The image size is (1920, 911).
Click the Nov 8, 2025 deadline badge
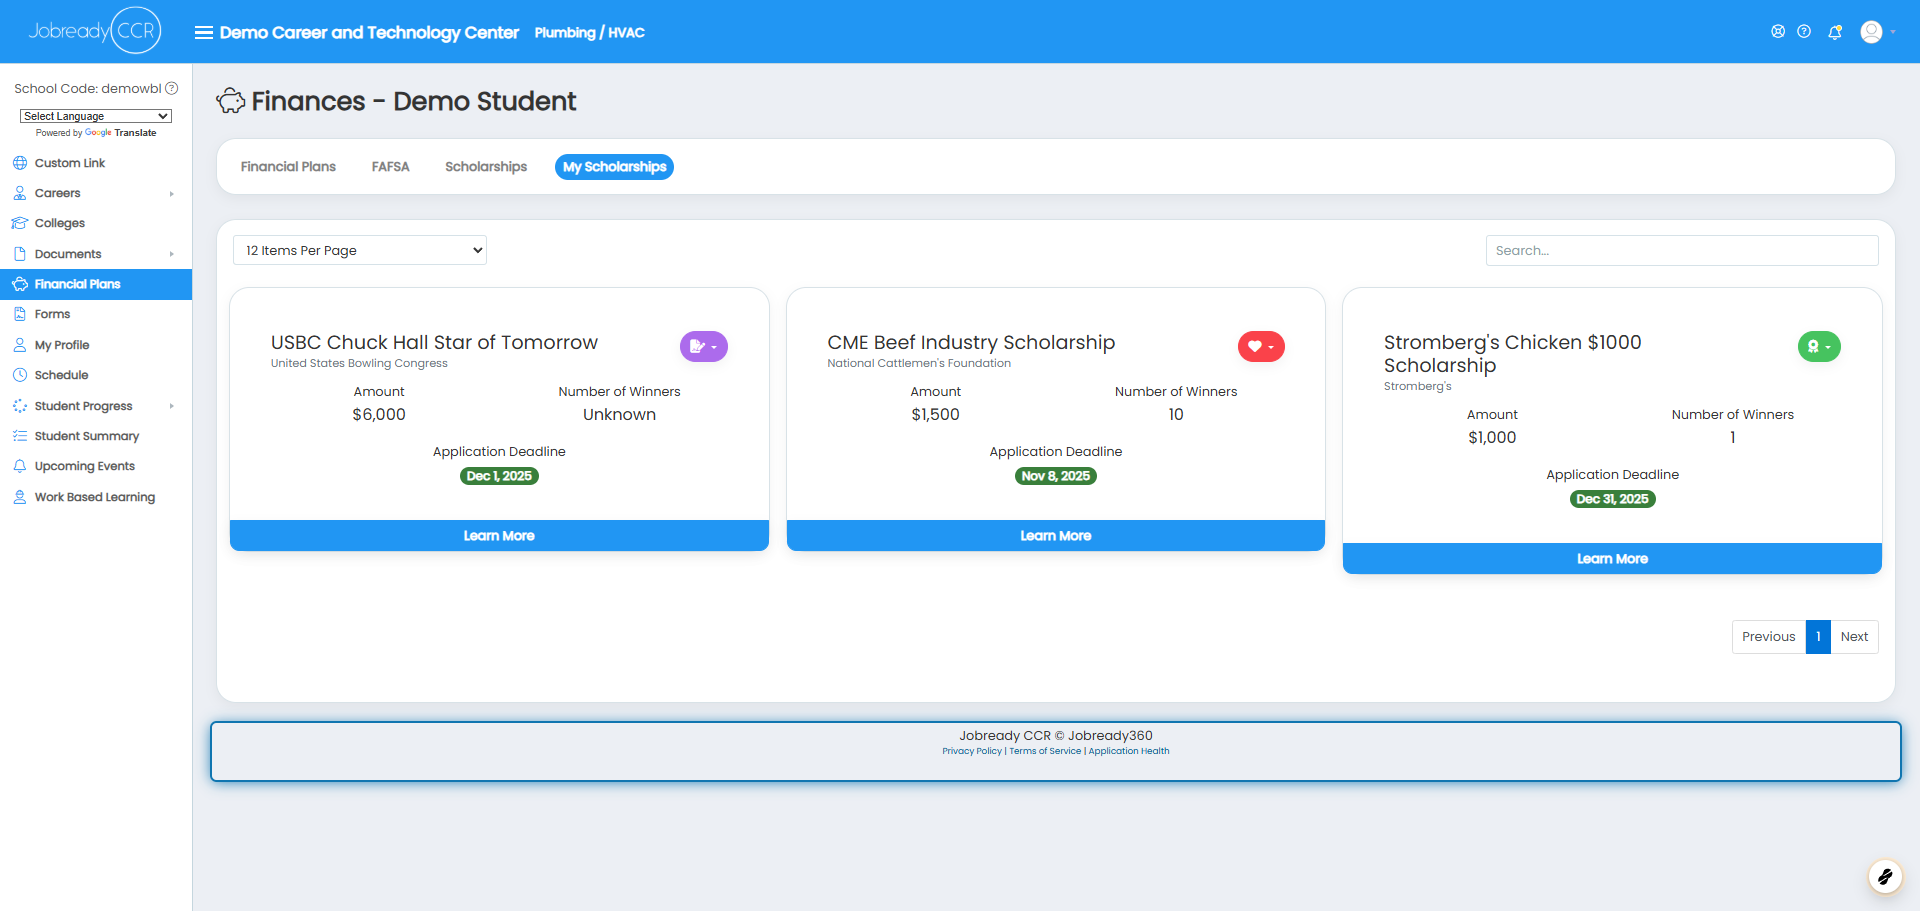point(1056,476)
